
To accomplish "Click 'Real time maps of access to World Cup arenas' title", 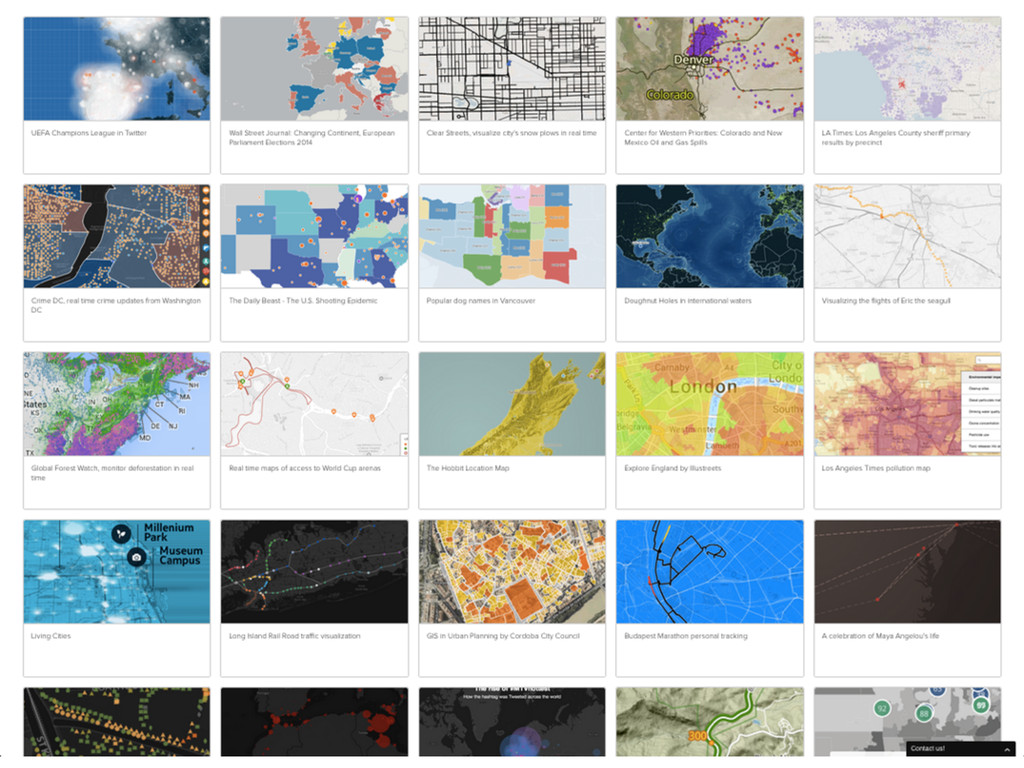I will click(304, 468).
